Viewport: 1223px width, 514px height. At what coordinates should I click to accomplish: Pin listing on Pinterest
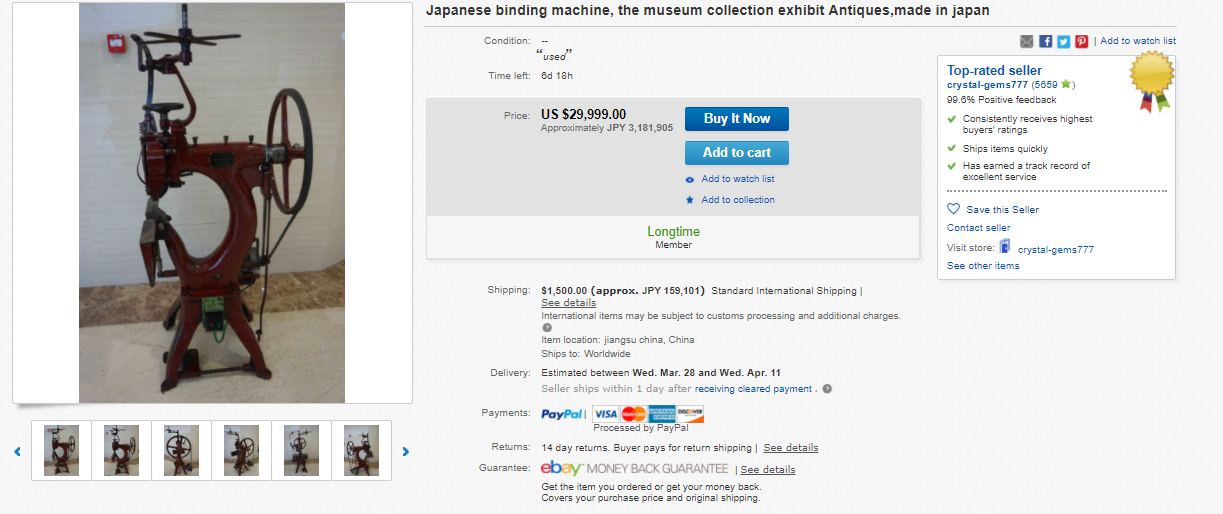coord(1081,41)
